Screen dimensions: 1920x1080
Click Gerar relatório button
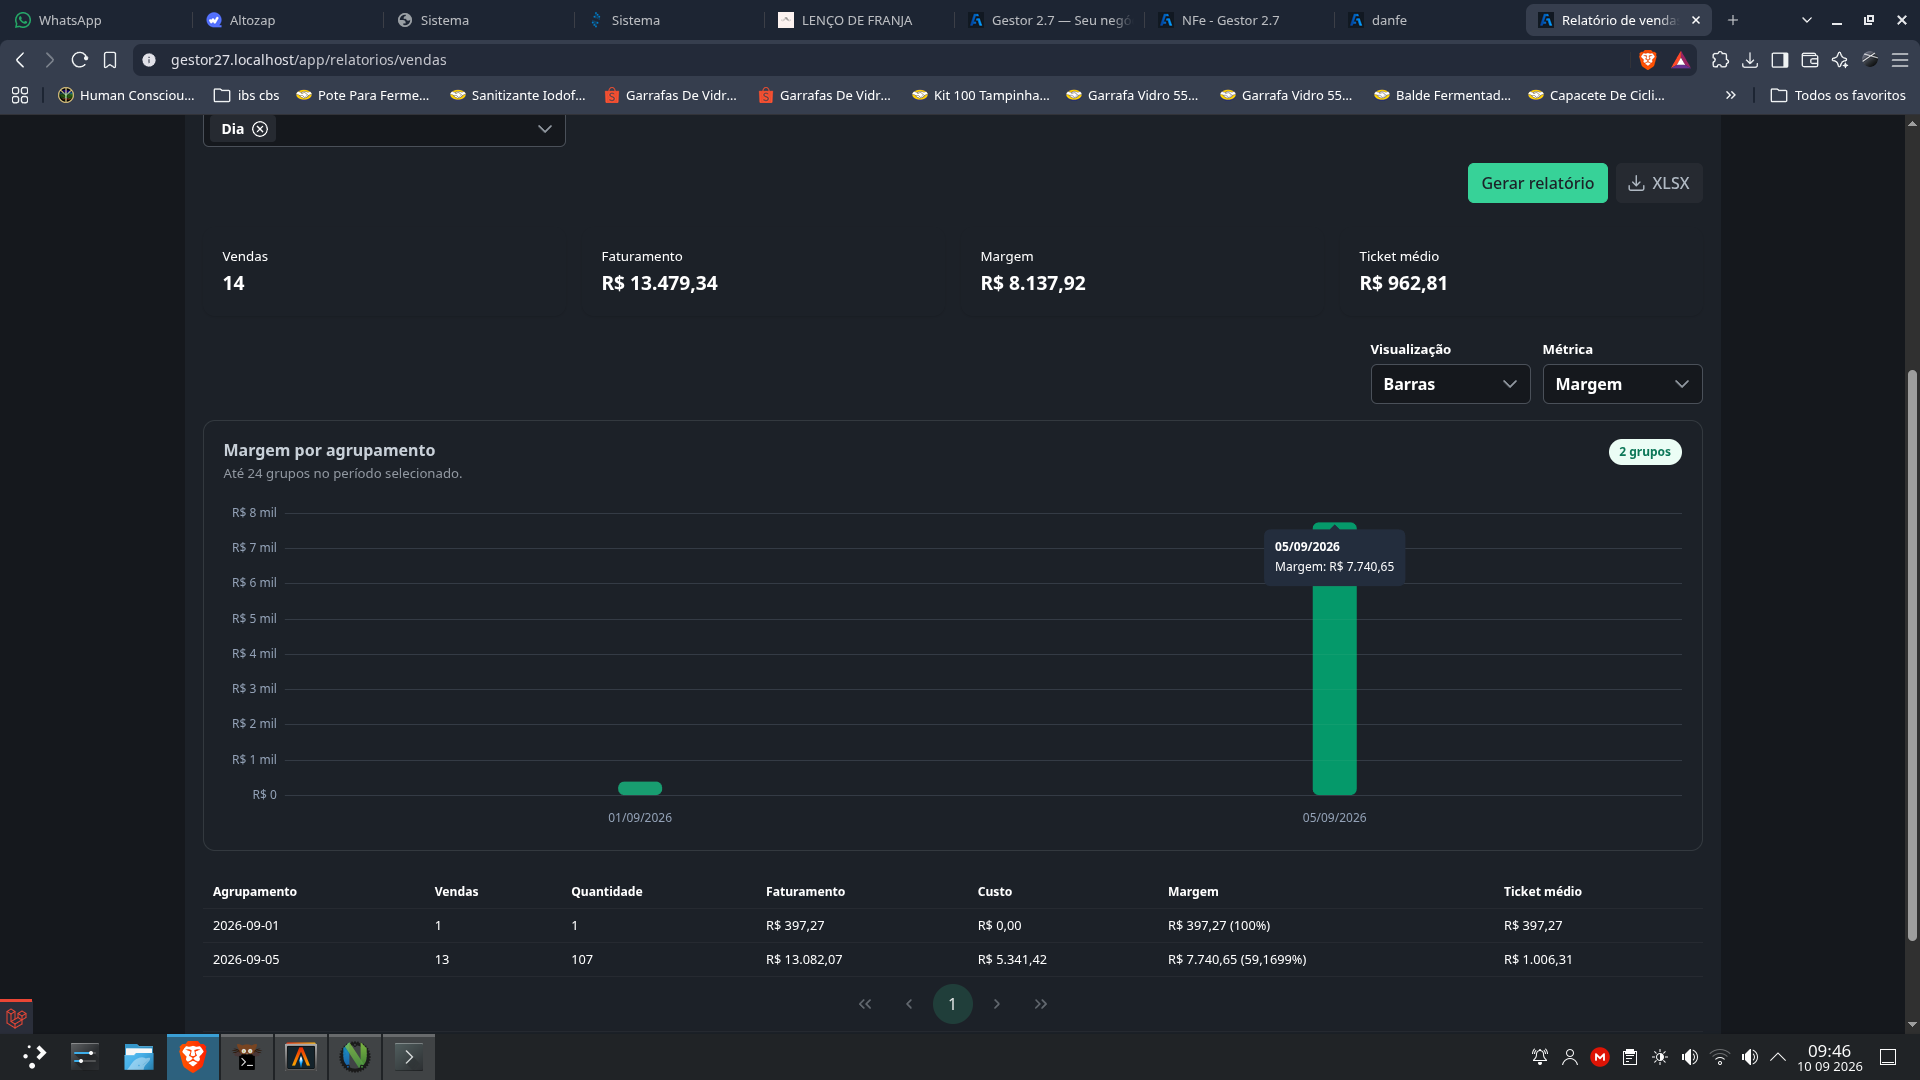coord(1537,183)
